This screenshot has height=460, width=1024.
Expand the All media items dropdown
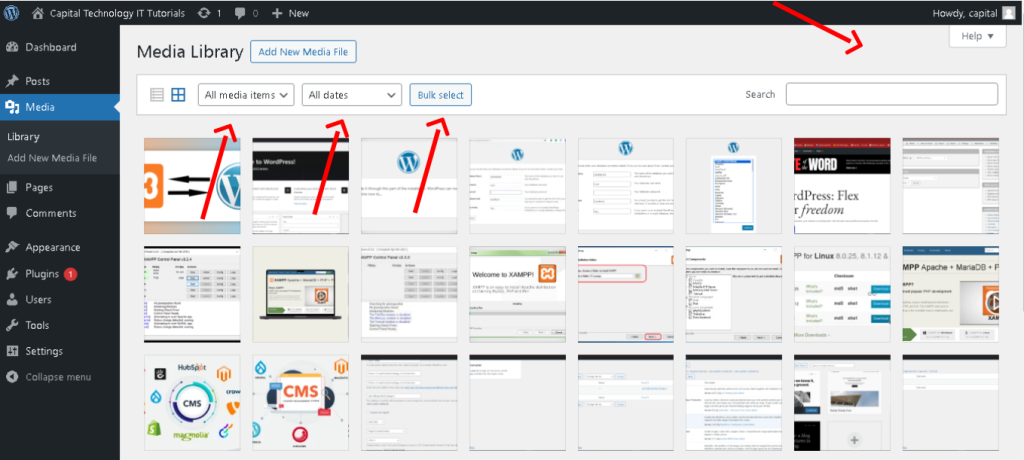[246, 95]
